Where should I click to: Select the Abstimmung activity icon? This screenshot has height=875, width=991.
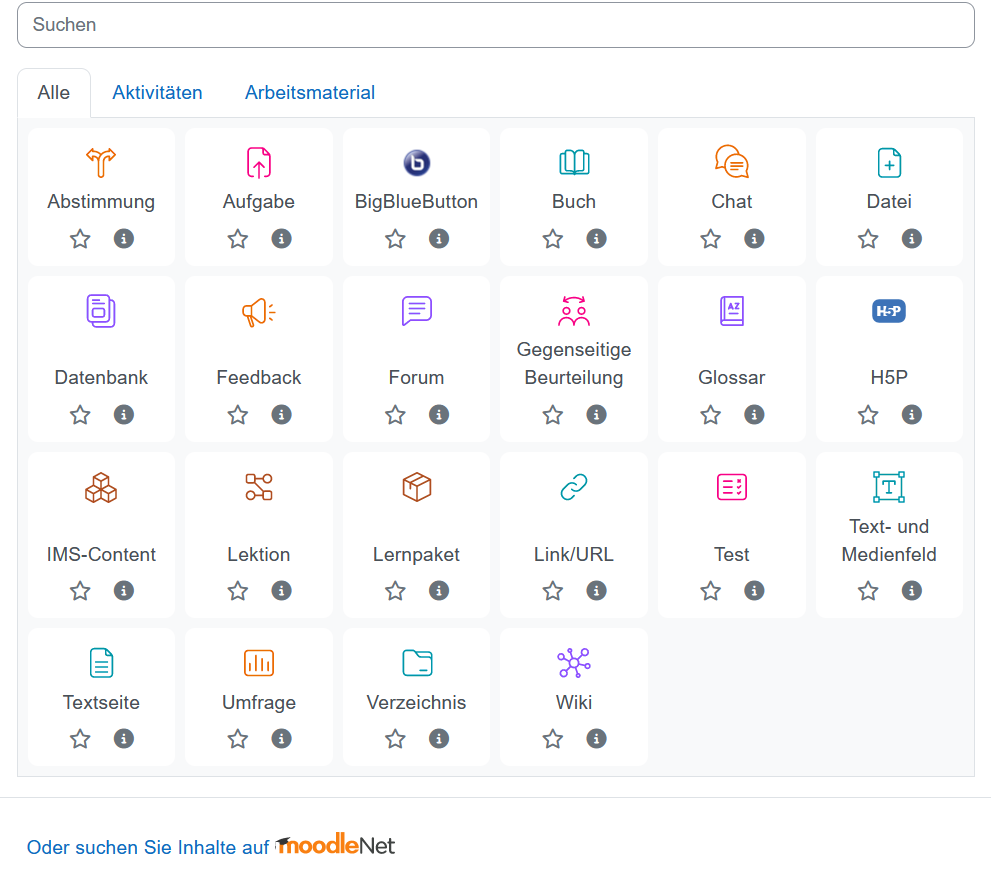pos(101,162)
